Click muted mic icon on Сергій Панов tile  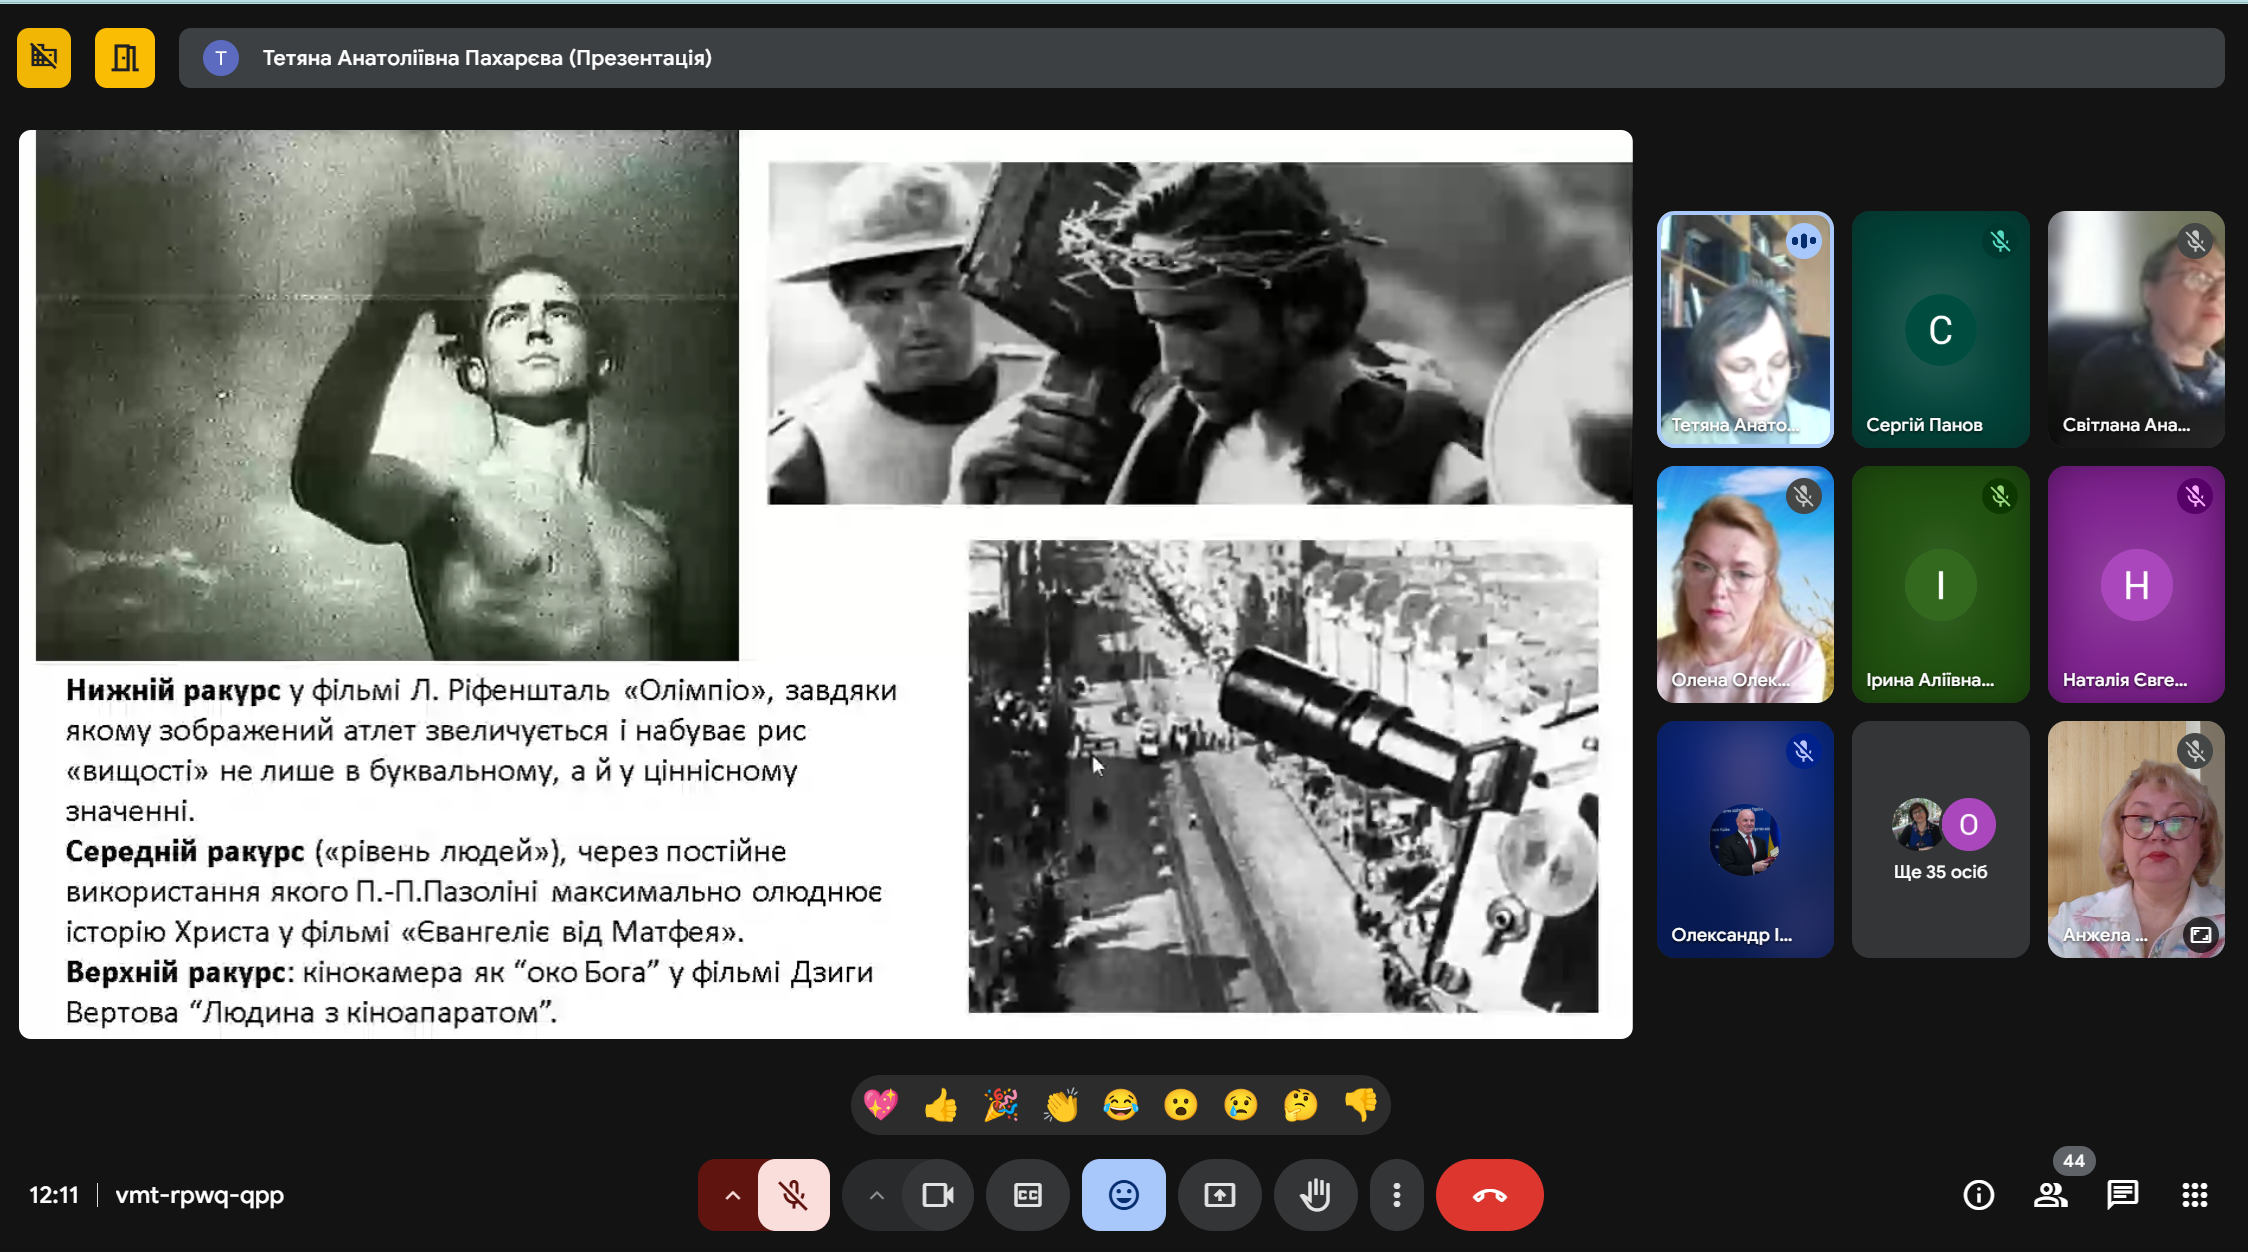pos(2000,241)
